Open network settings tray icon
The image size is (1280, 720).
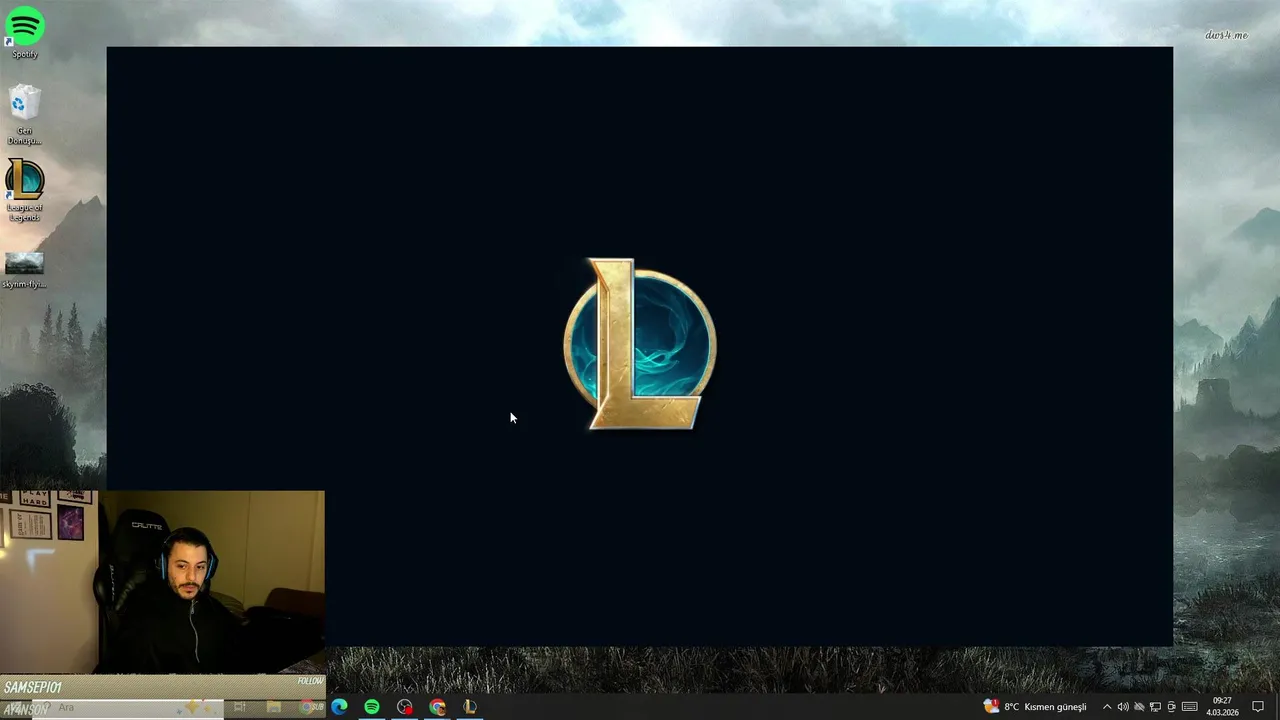click(x=1155, y=707)
